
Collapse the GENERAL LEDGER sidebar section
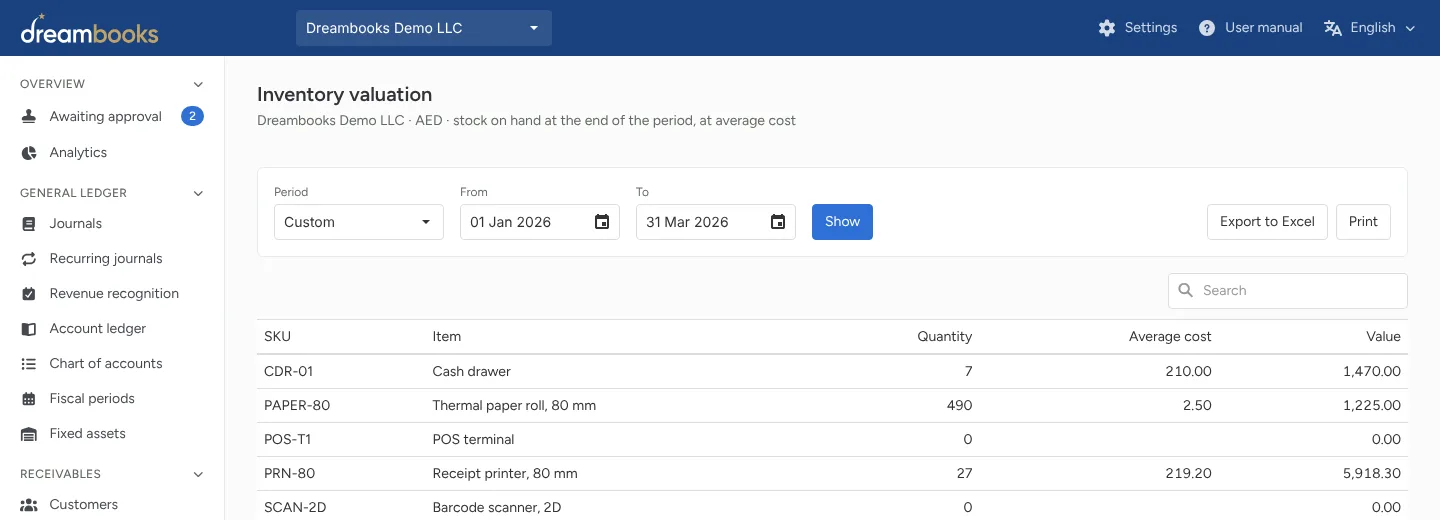(x=198, y=193)
